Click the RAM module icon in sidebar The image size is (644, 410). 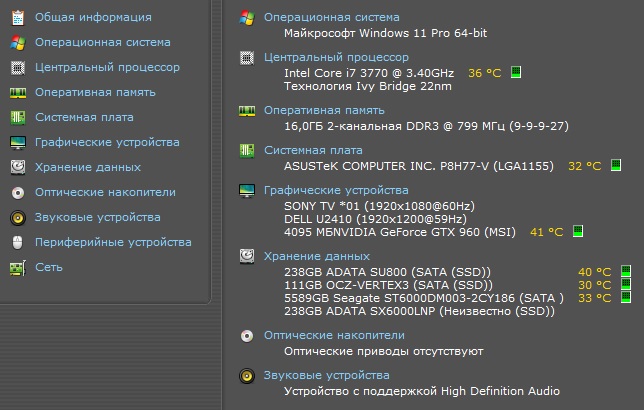coord(18,93)
